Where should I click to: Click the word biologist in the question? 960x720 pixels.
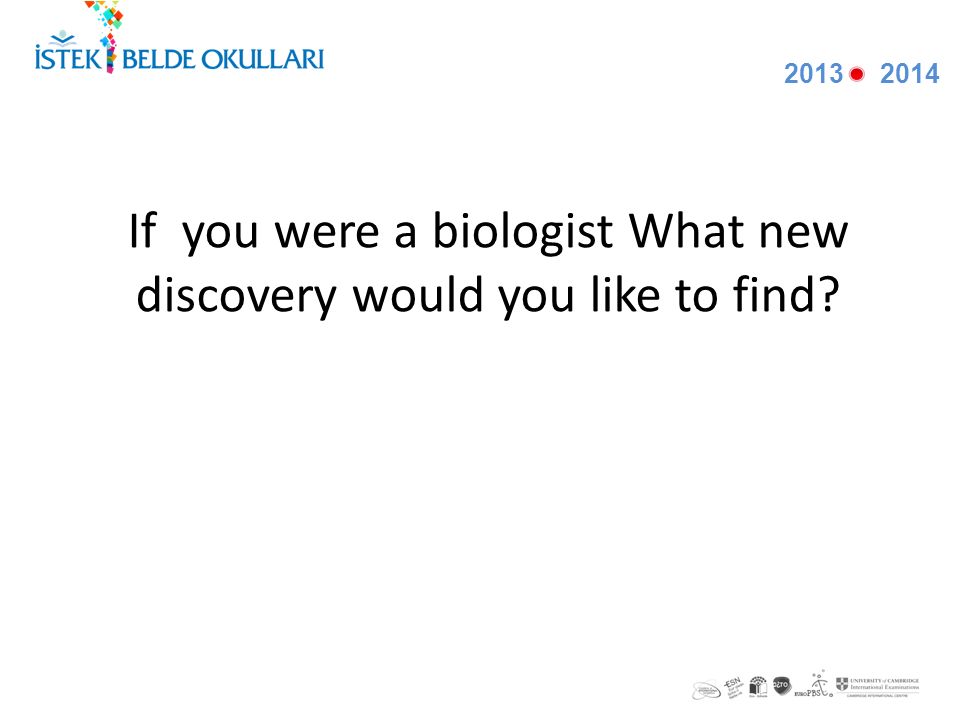(x=523, y=232)
